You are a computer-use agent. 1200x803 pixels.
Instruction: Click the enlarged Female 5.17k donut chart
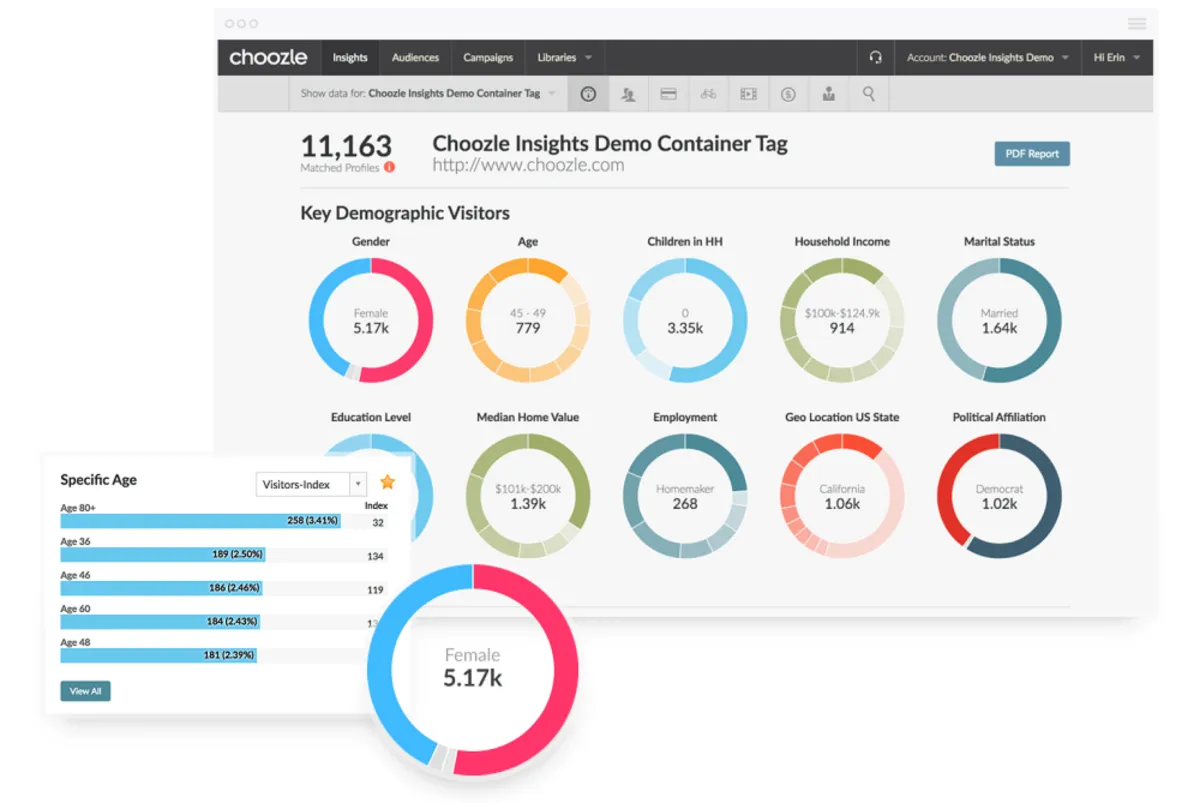click(473, 669)
